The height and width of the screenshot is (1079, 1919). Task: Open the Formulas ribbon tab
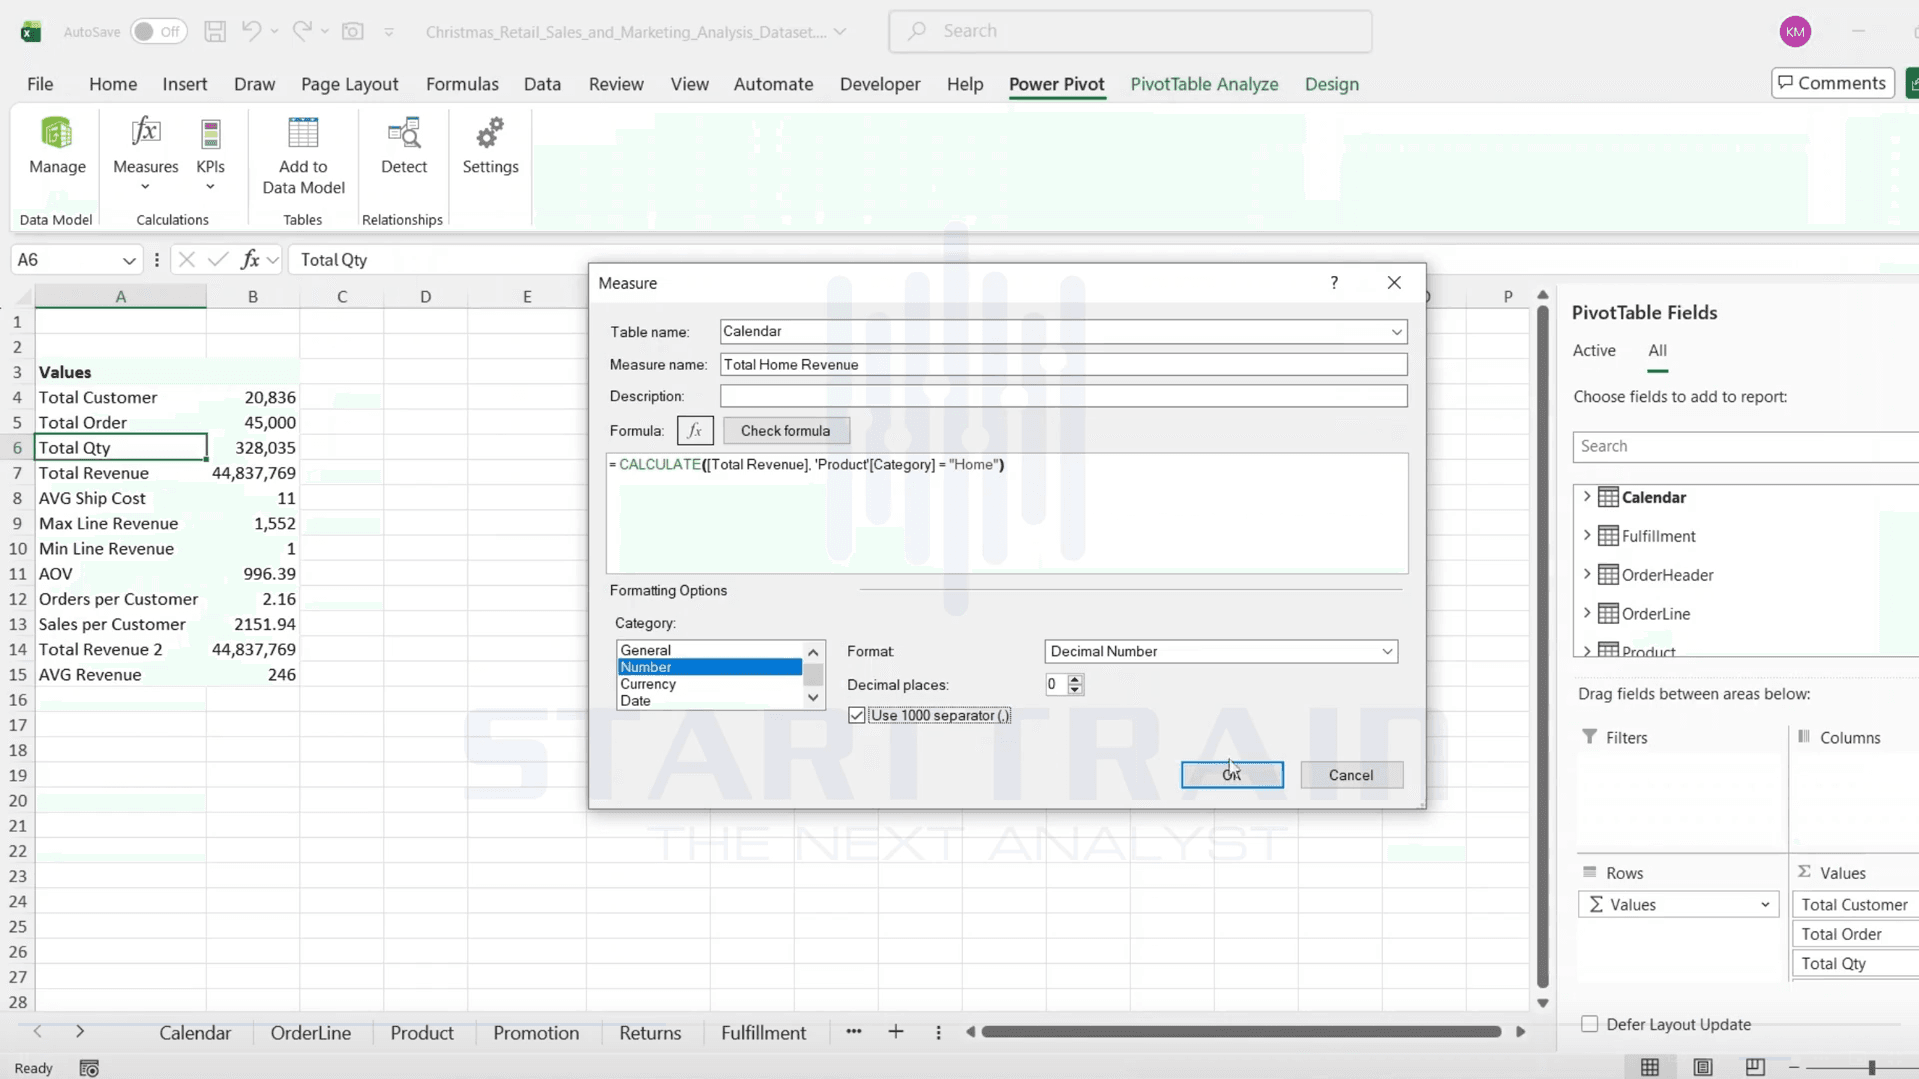(462, 84)
